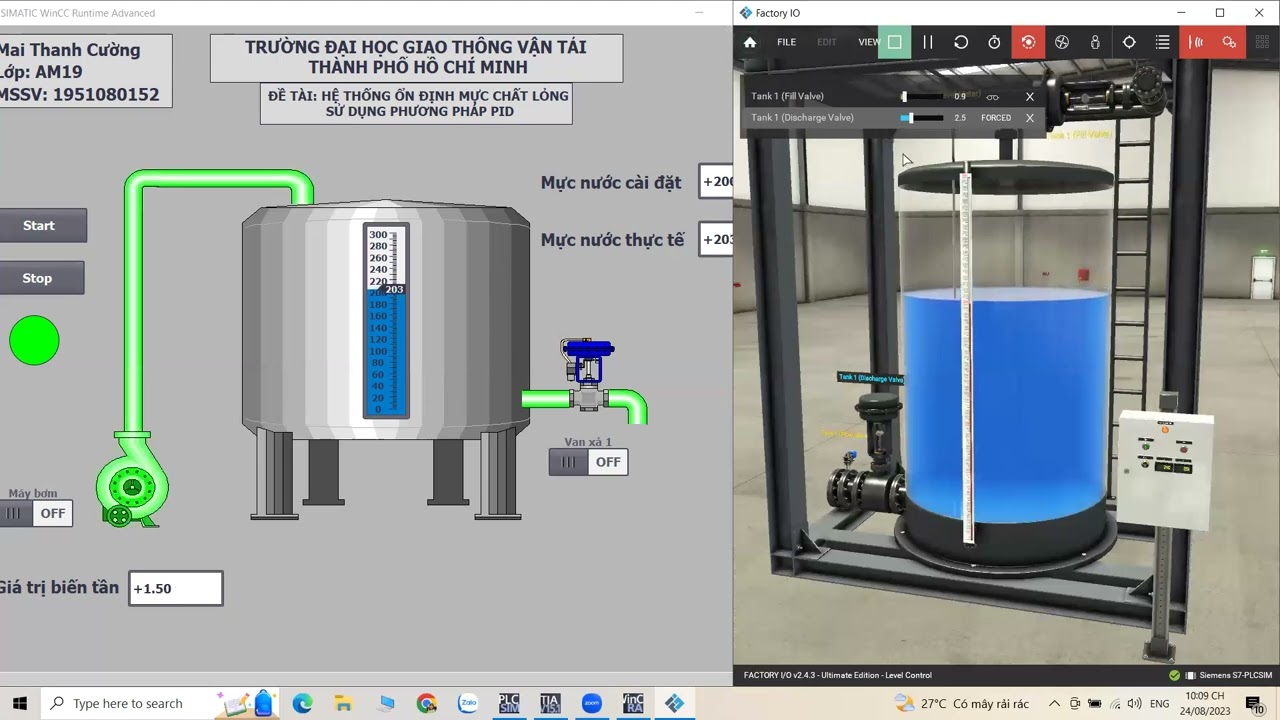Viewport: 1280px width, 720px height.
Task: Open Google Chrome from taskbar
Action: 427,703
